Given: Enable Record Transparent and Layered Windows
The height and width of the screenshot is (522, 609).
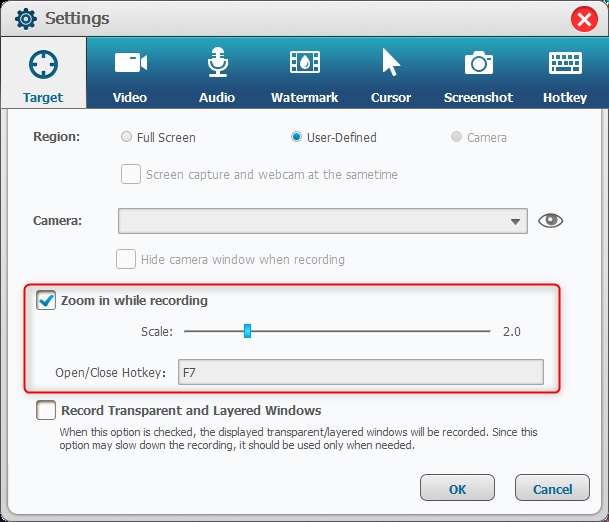Looking at the screenshot, I should pos(46,410).
